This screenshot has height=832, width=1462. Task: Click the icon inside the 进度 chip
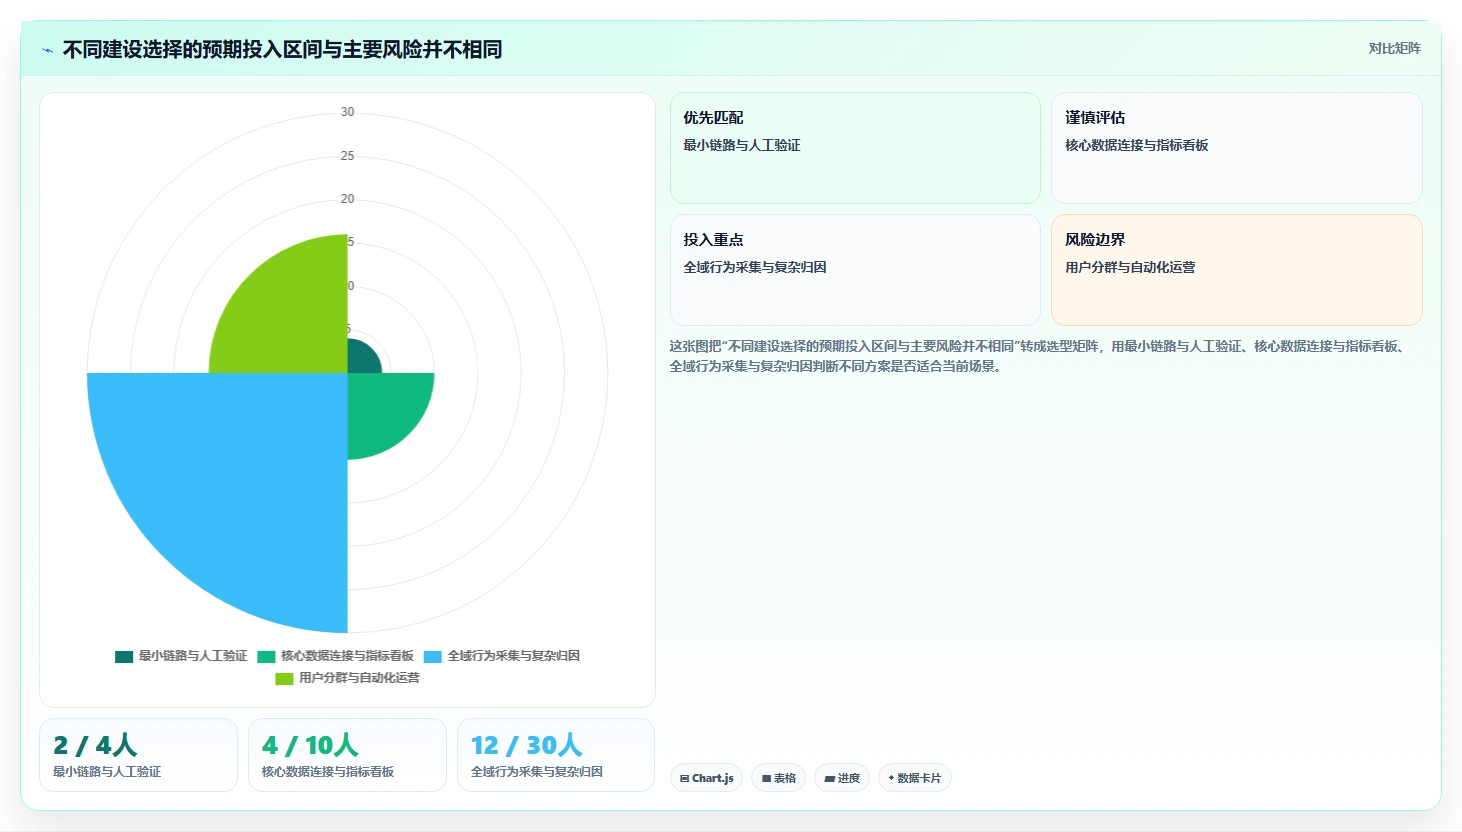tap(830, 778)
